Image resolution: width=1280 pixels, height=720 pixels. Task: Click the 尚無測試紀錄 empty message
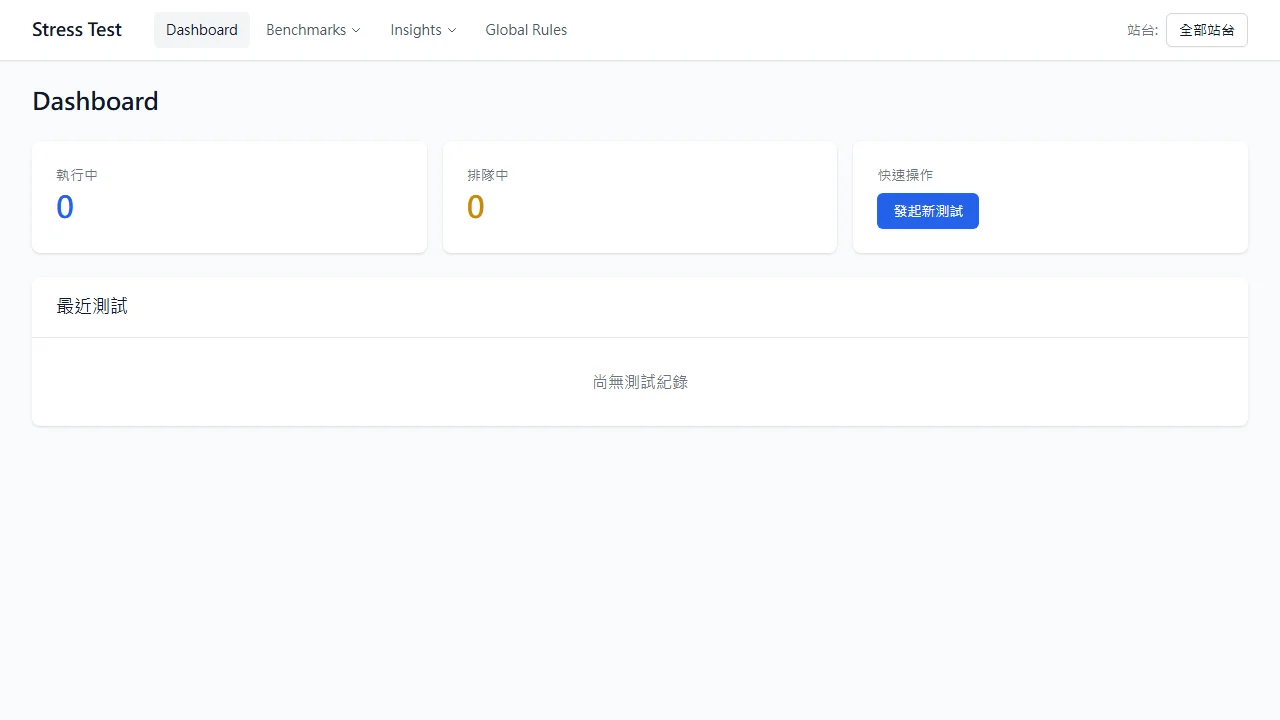[640, 382]
